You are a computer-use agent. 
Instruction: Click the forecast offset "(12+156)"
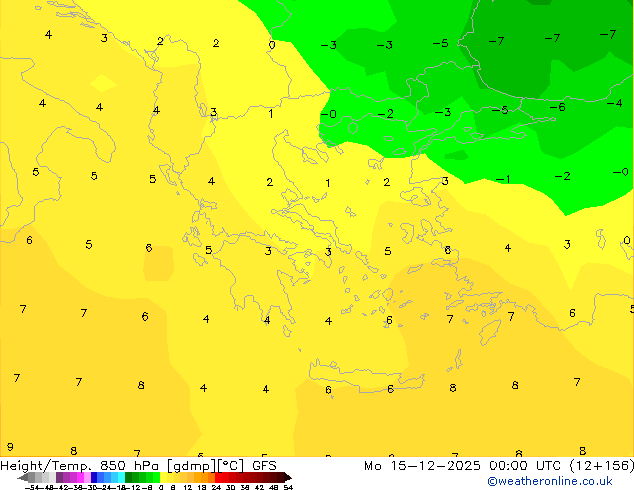602,466
